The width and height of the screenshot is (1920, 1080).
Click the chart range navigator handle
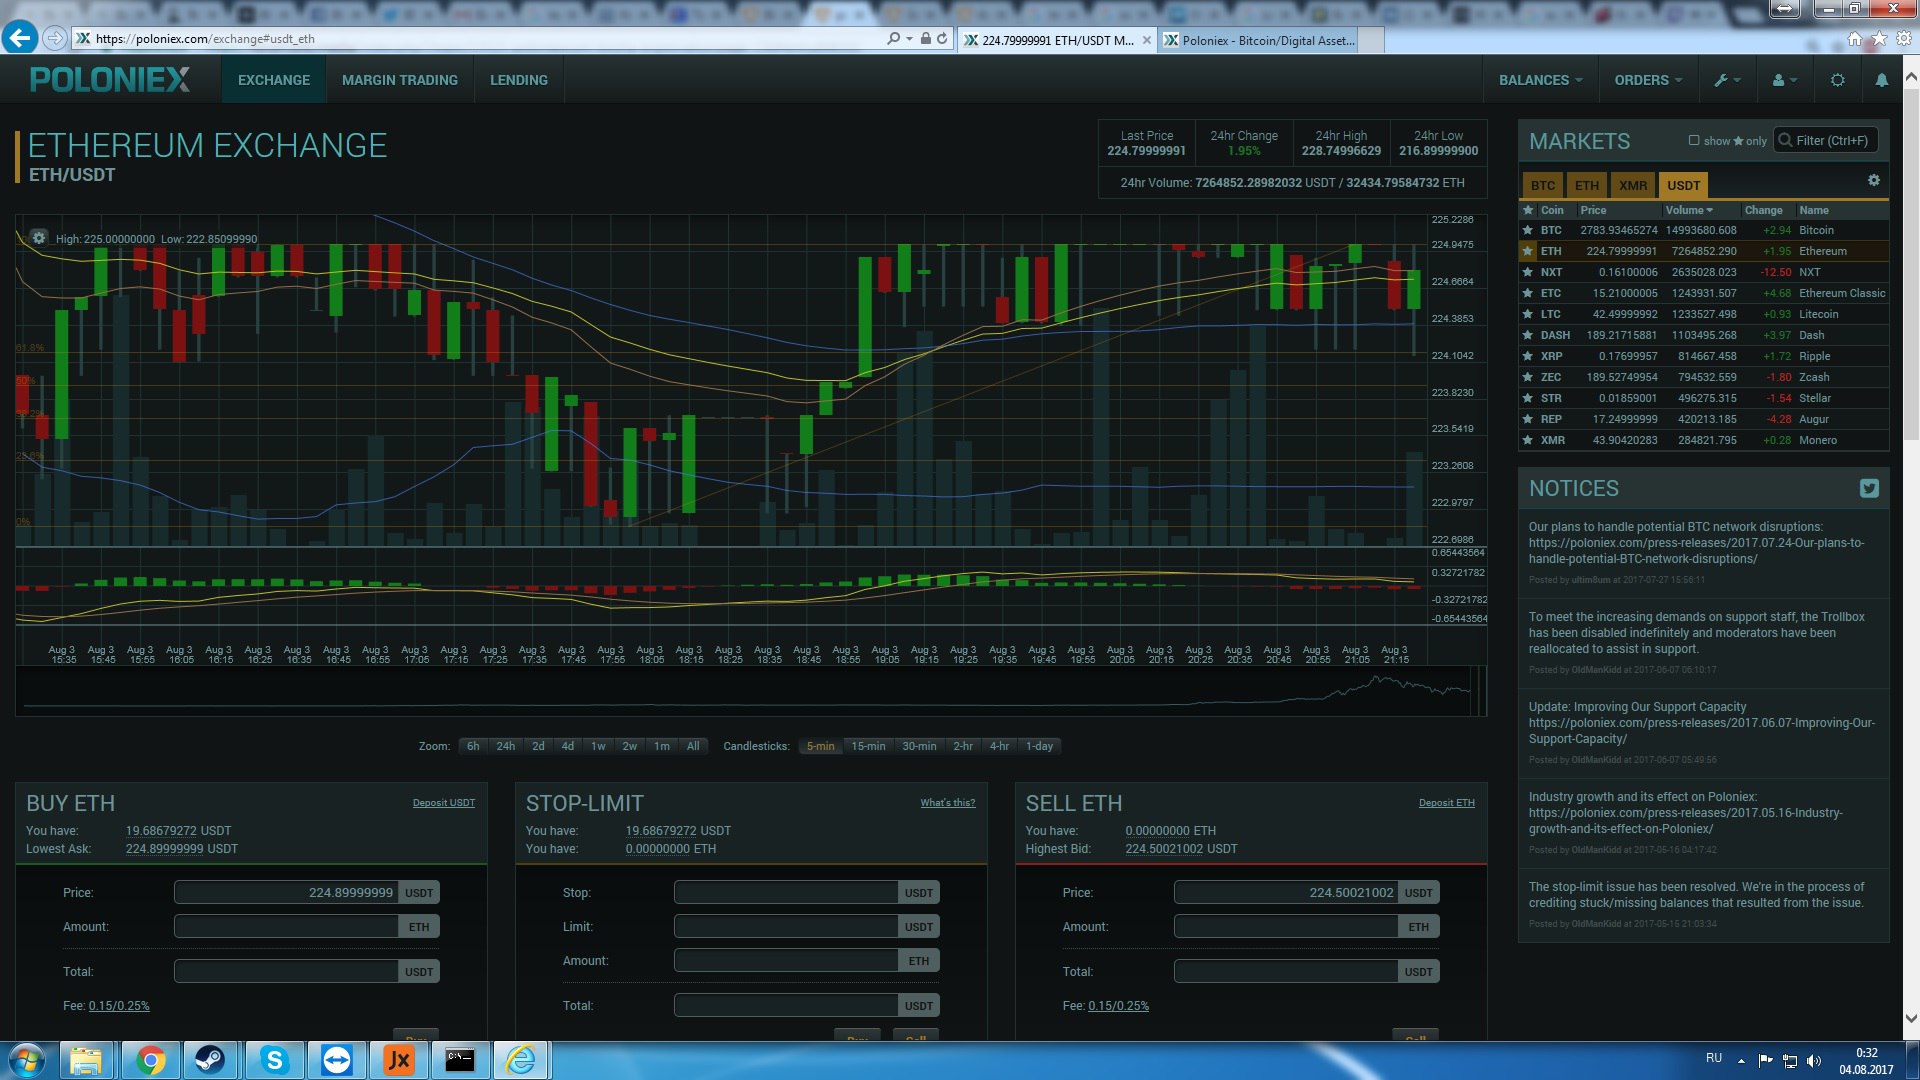coord(1477,691)
